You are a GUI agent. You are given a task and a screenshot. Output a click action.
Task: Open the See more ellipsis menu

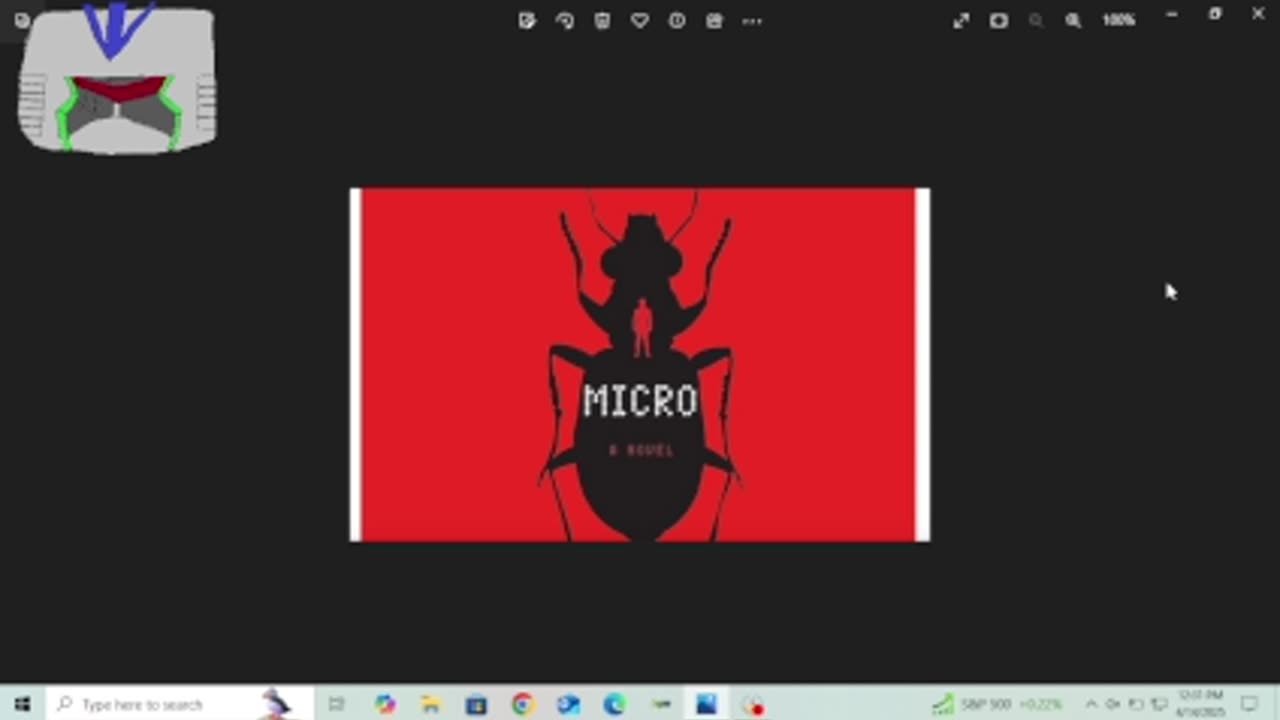752,20
